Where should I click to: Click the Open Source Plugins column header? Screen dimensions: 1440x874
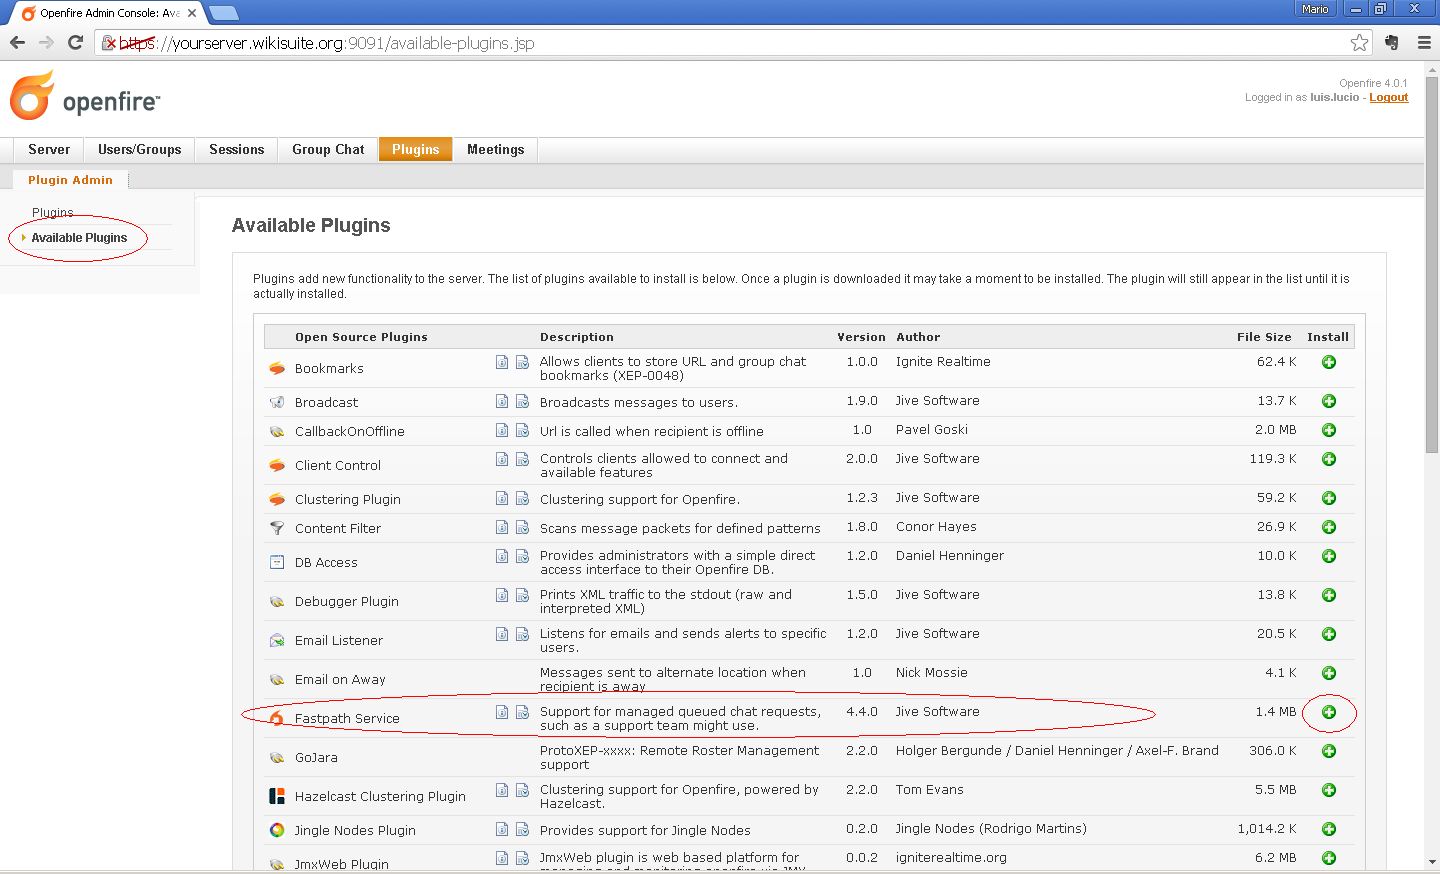click(361, 337)
